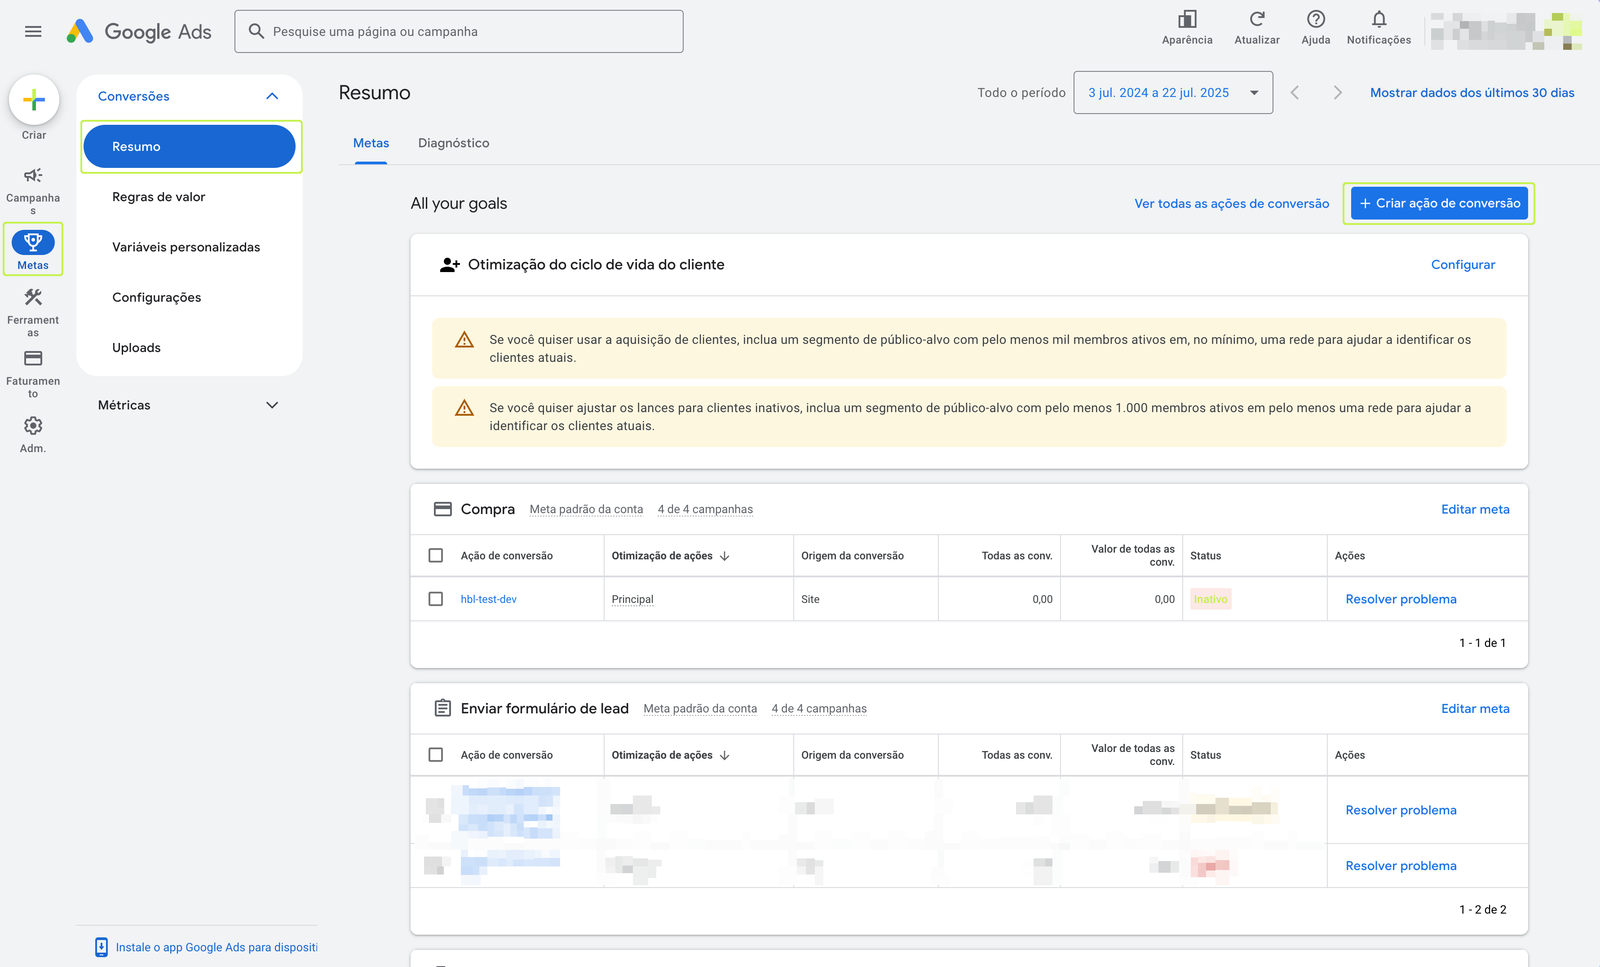Click Configurar for customer lifecycle optimization
This screenshot has width=1600, height=967.
point(1463,265)
